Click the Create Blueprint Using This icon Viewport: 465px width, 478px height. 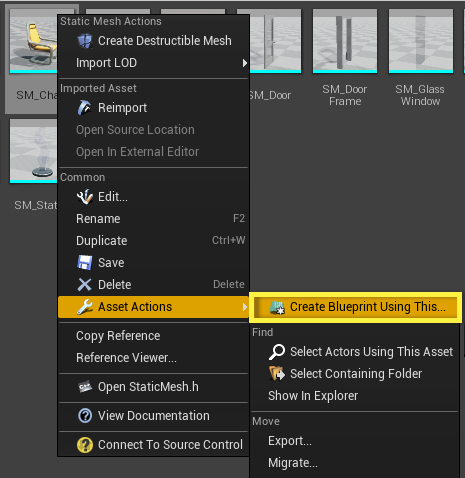point(277,307)
